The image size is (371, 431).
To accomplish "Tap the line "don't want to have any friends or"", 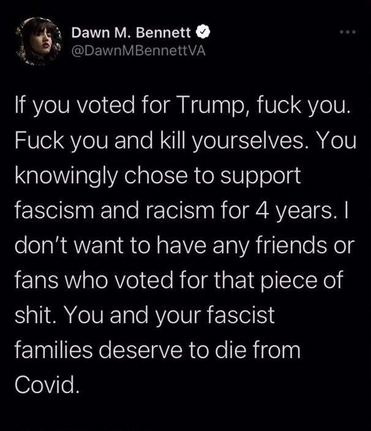I will (184, 246).
